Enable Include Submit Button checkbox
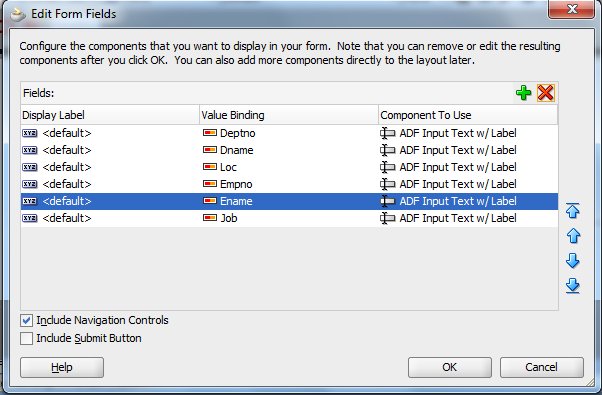602x395 pixels. click(26, 338)
